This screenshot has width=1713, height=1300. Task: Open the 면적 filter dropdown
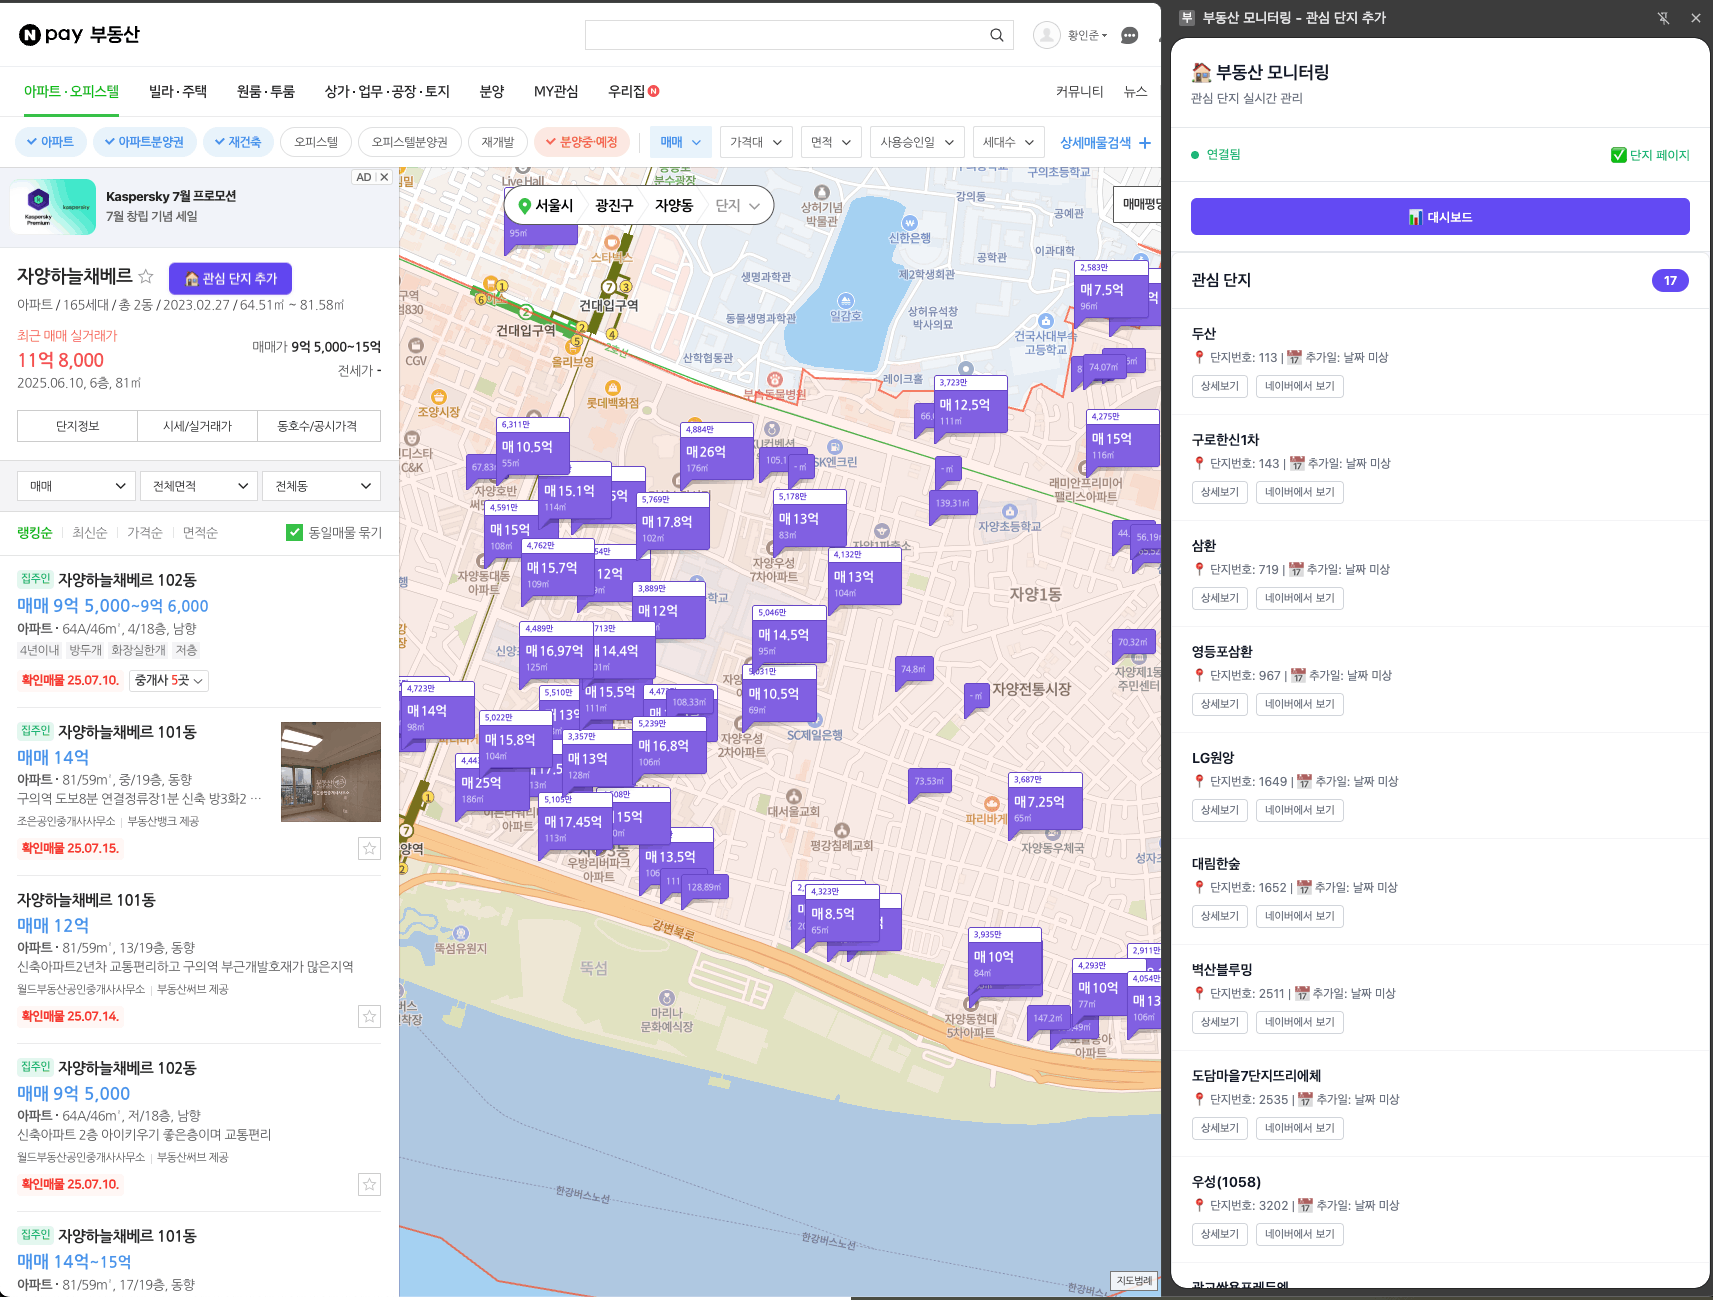[x=831, y=142]
